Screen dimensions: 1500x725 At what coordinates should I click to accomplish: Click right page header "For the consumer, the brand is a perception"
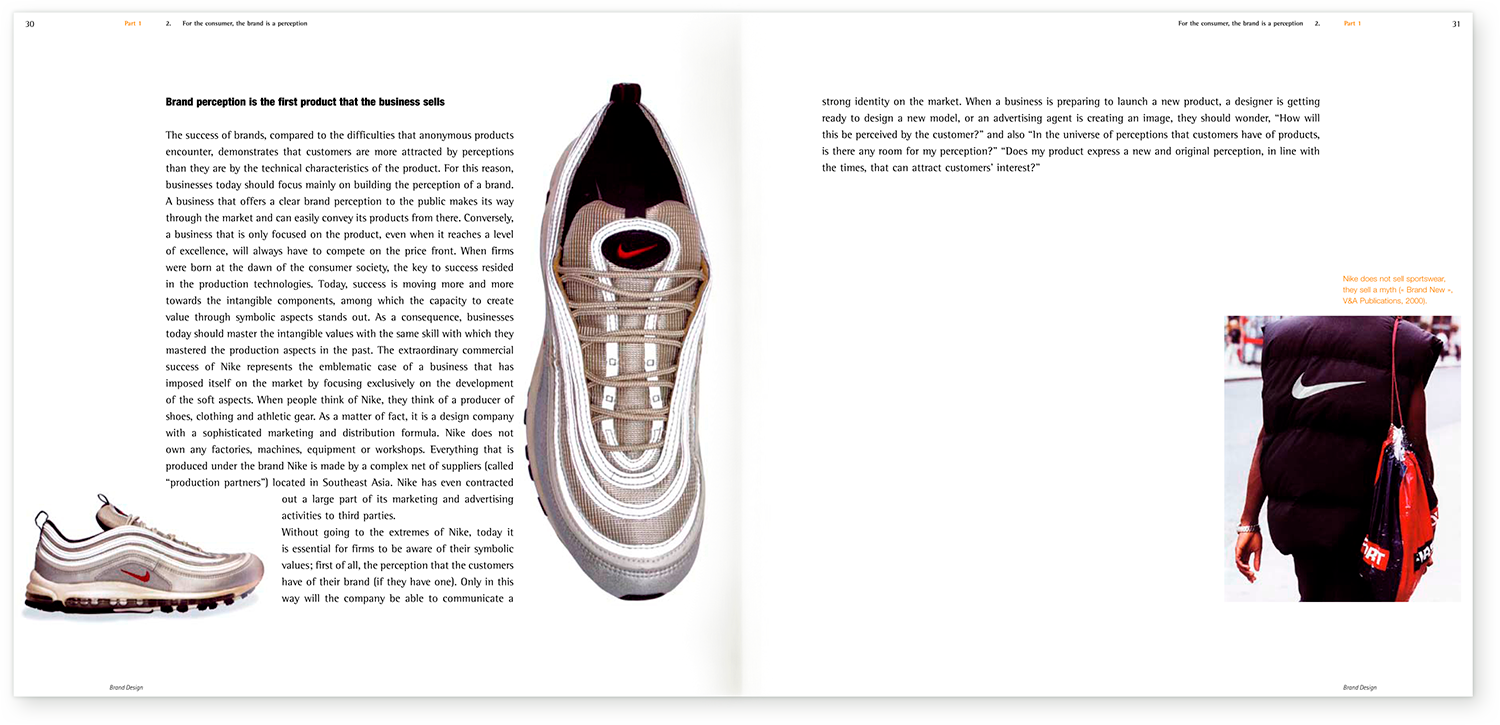click(x=1241, y=23)
